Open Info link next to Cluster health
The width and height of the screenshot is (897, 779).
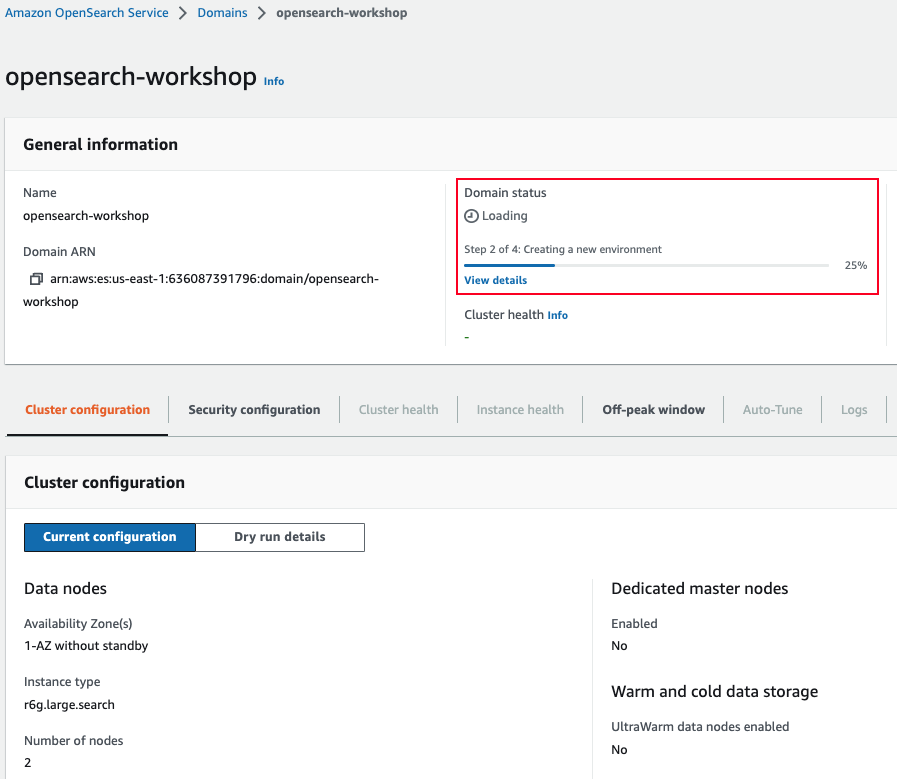click(557, 315)
